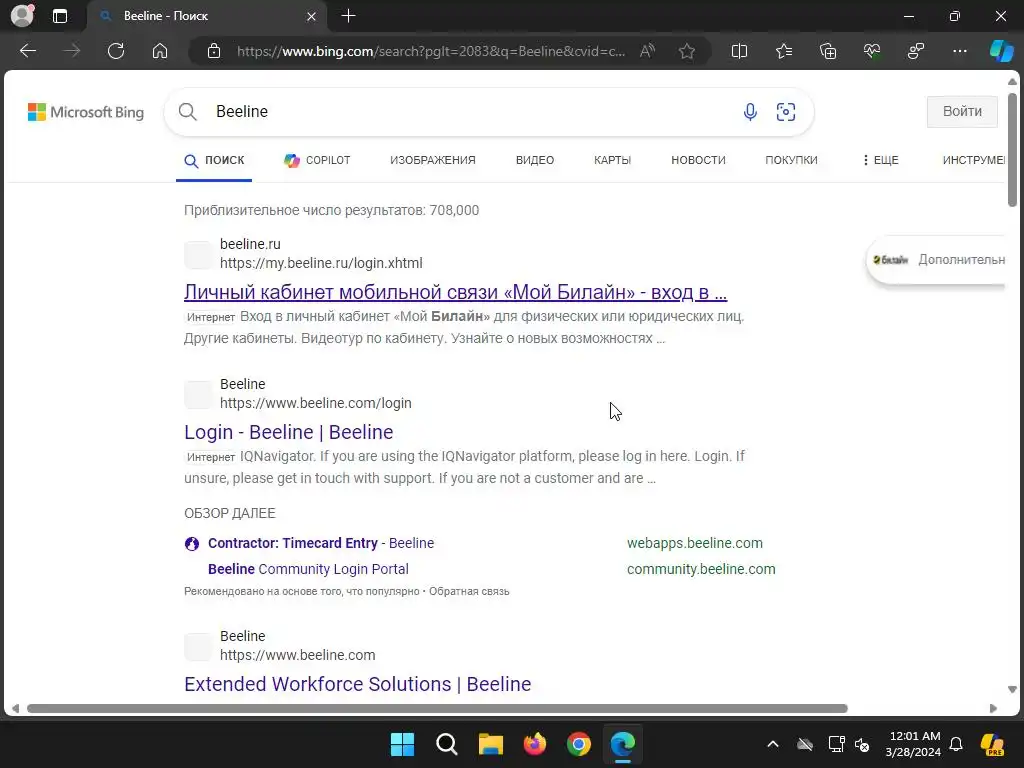Open Extended Workforce Solutions | Beeline result

(358, 684)
